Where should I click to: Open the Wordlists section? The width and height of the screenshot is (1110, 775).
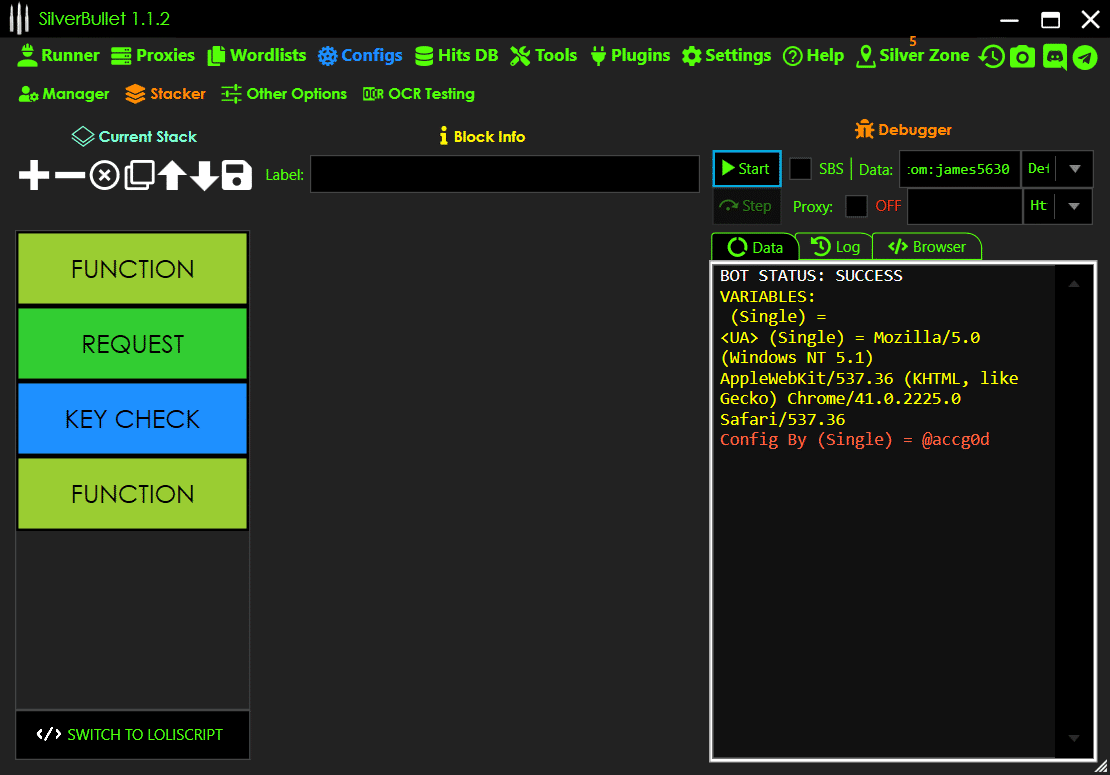coord(256,55)
